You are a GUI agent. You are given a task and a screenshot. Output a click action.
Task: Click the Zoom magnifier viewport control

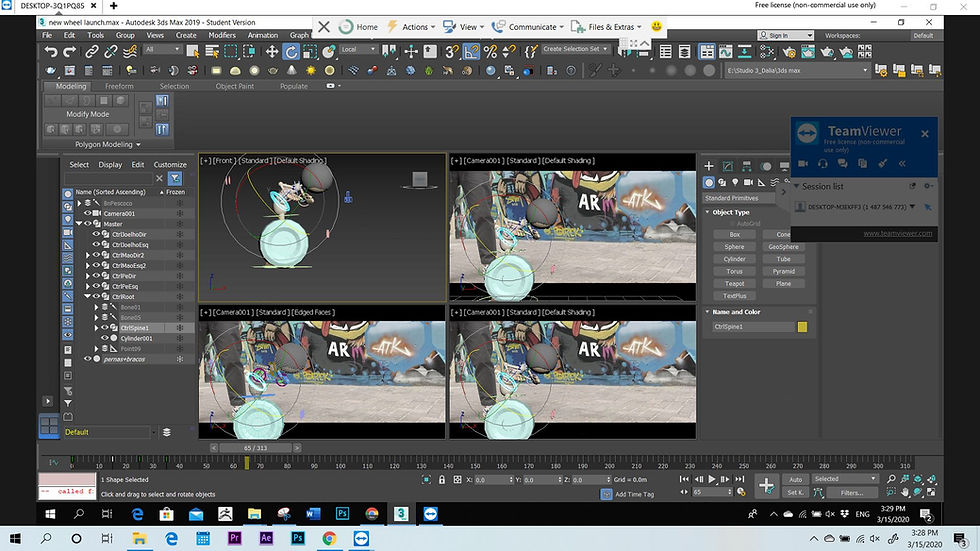891,479
